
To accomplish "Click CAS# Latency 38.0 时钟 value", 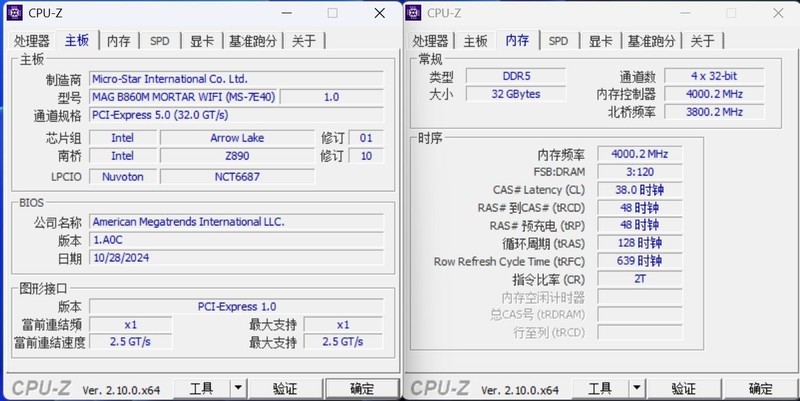I will (x=640, y=190).
